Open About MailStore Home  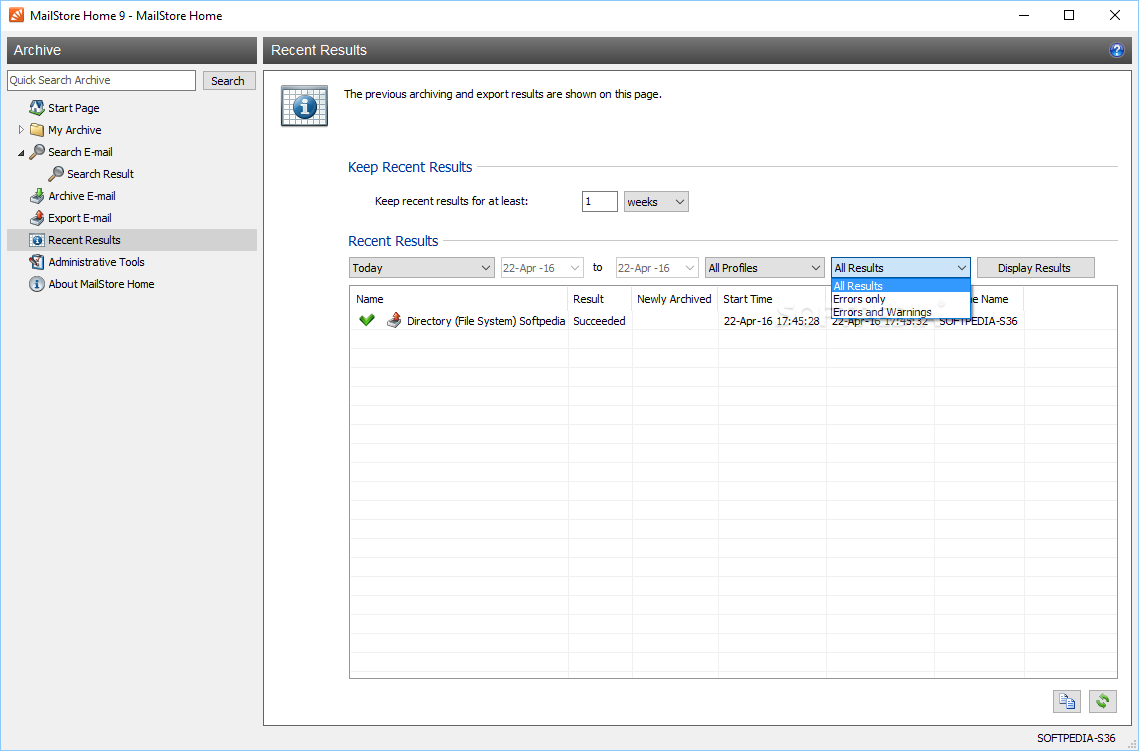tap(101, 284)
